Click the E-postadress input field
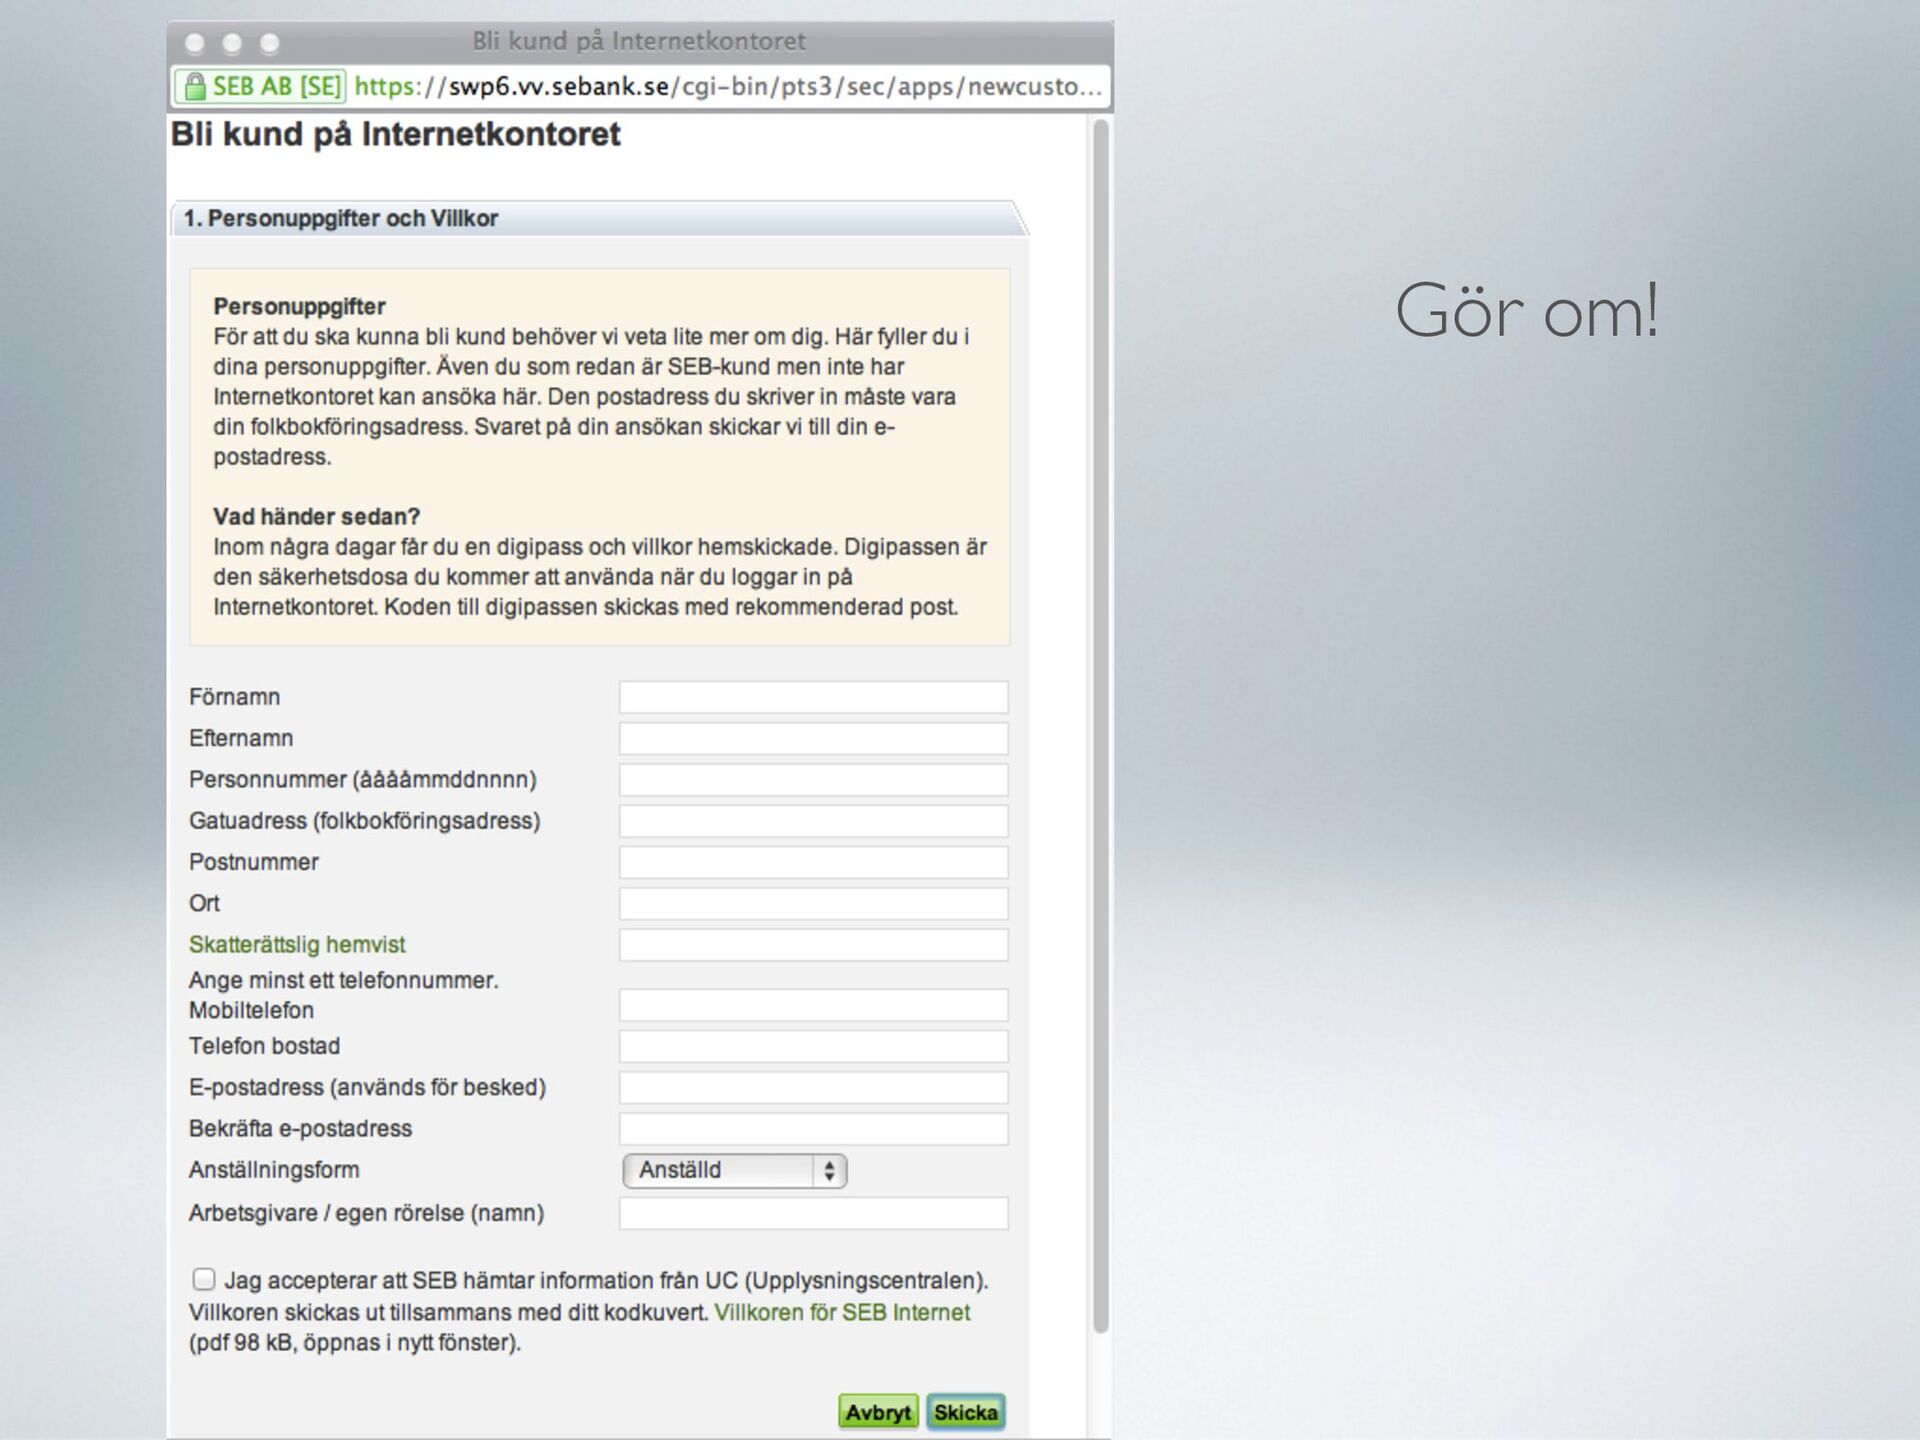This screenshot has width=1920, height=1440. (x=813, y=1088)
